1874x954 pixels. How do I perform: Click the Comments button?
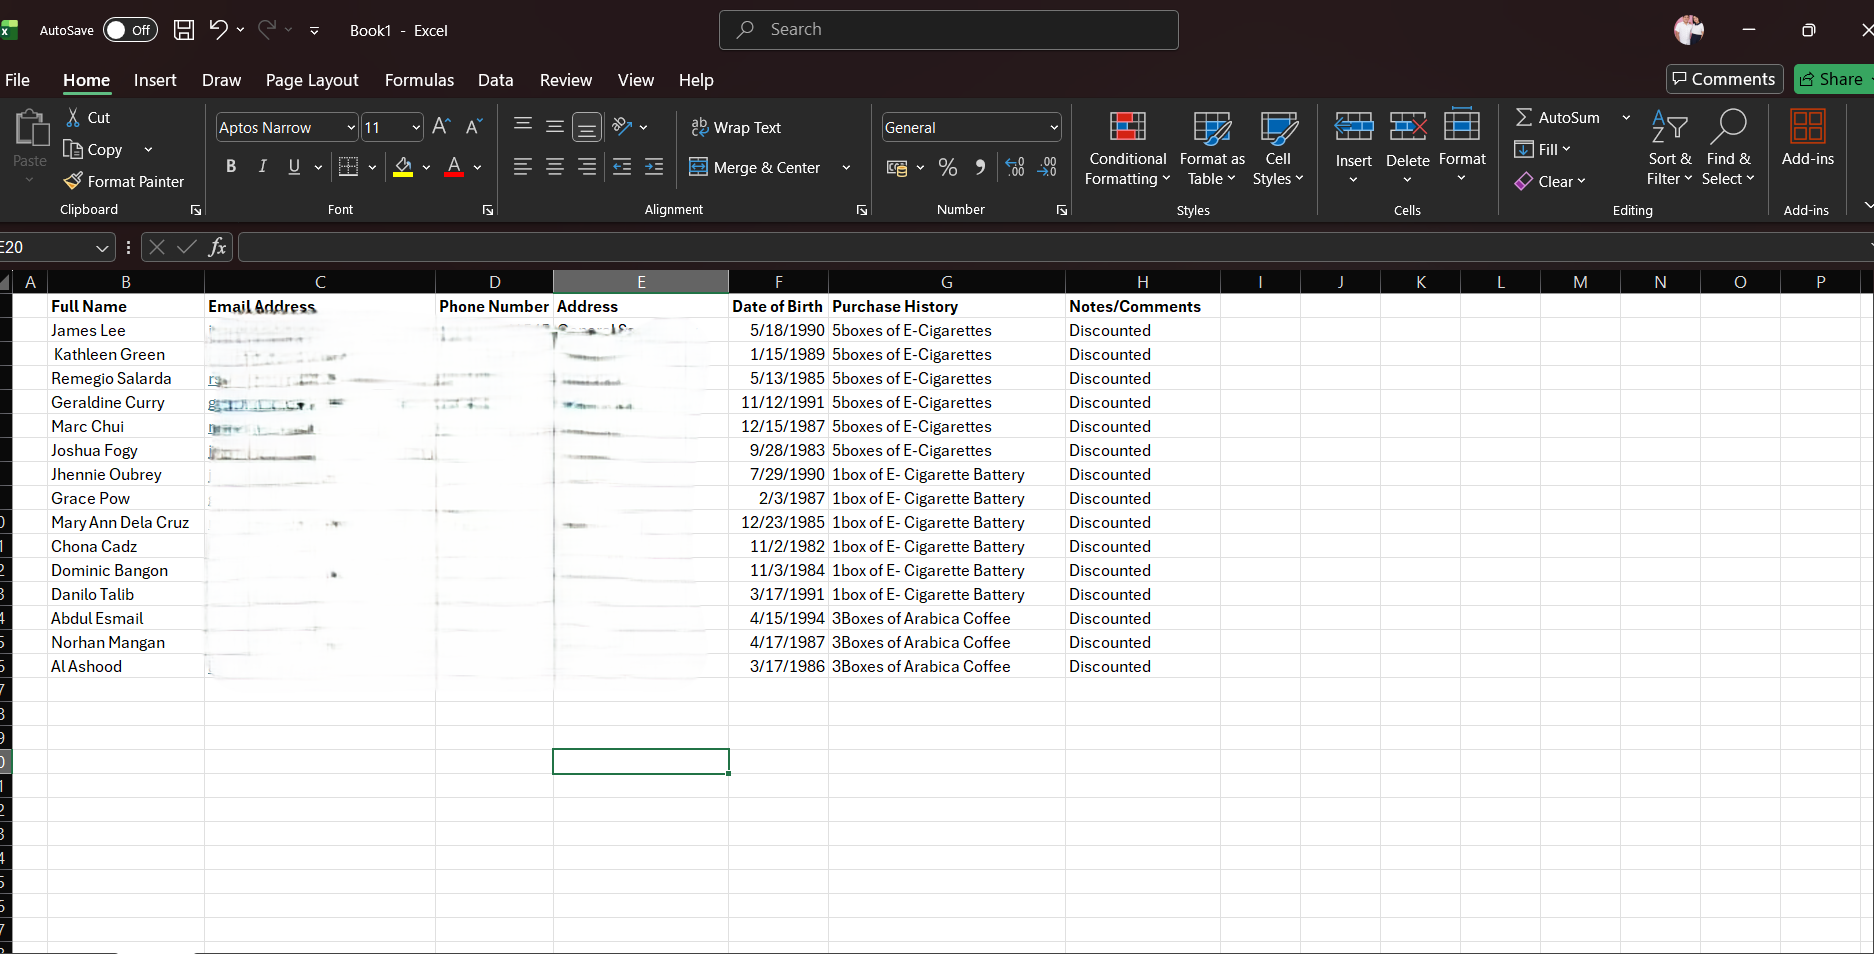pyautogui.click(x=1724, y=79)
